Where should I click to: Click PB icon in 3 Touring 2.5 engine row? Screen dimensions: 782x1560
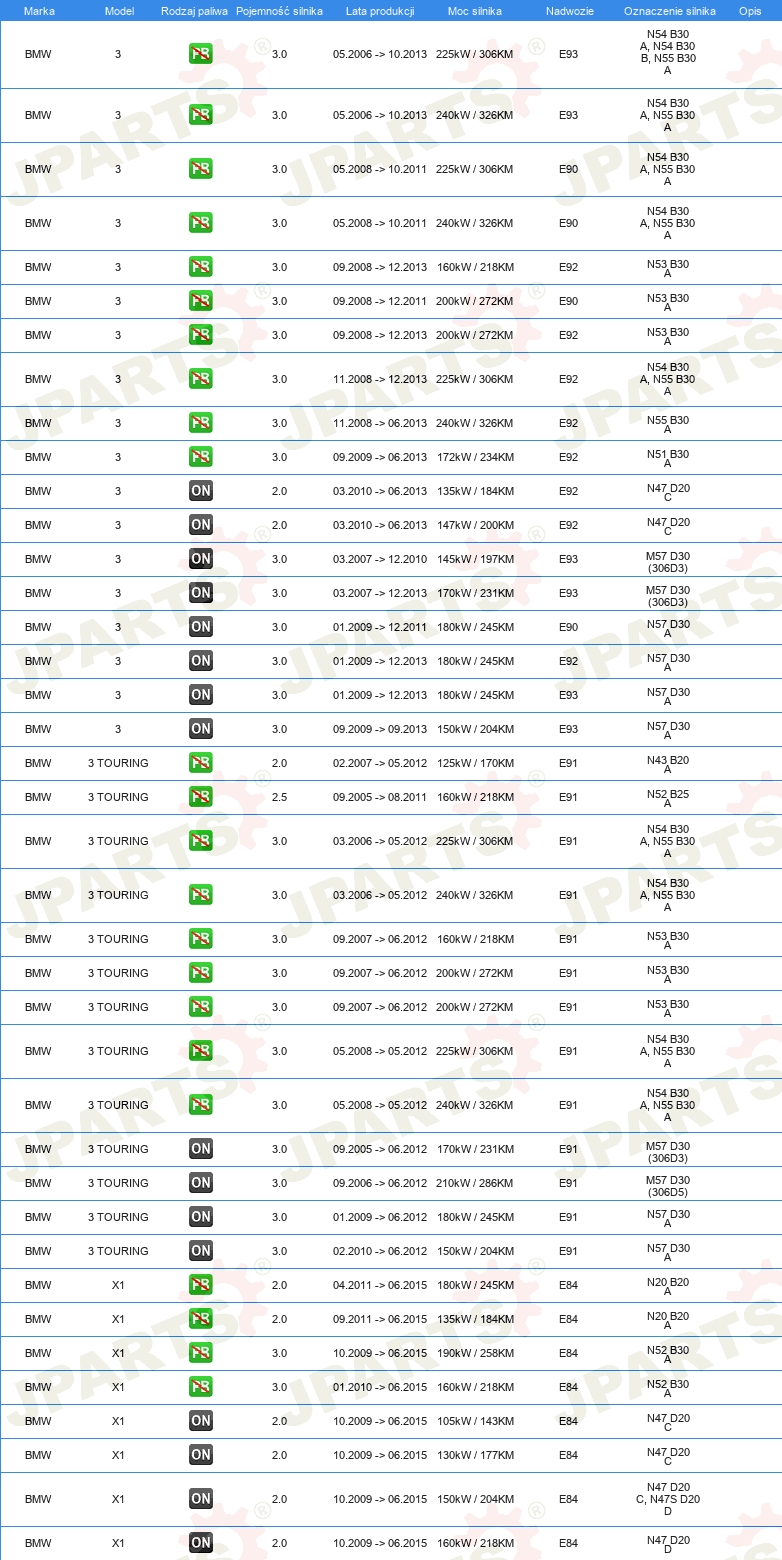[x=200, y=797]
